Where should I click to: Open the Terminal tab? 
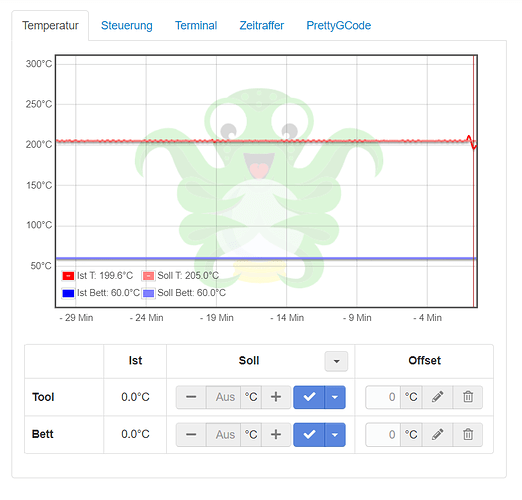point(196,25)
